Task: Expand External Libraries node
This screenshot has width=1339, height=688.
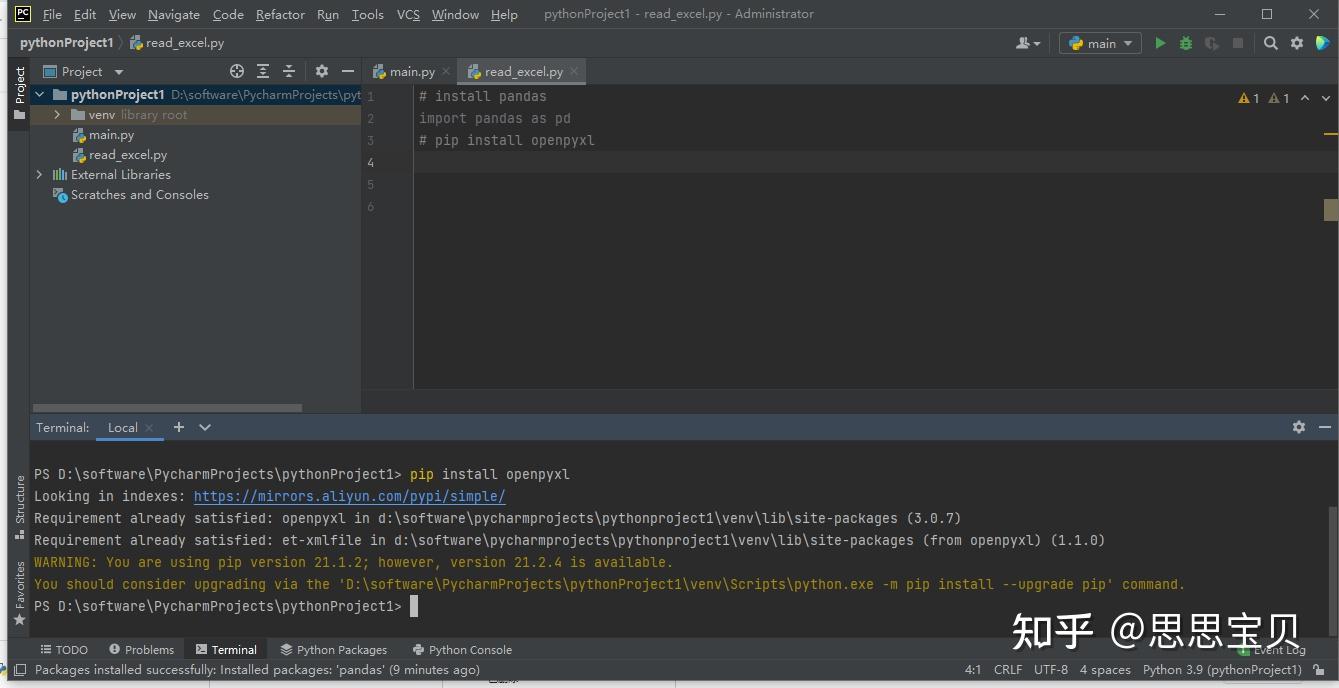Action: click(40, 175)
